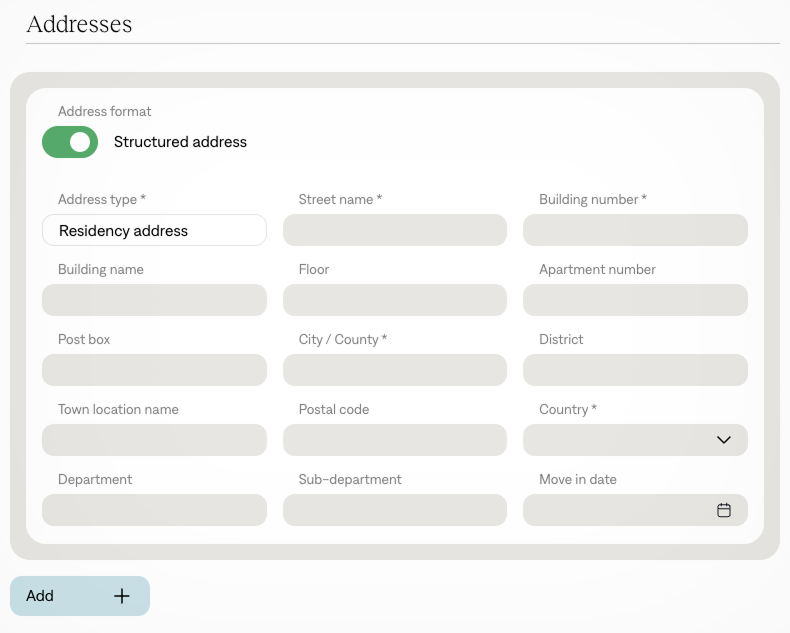Click the Post box input
Screen dimensions: 790x633
coord(154,370)
